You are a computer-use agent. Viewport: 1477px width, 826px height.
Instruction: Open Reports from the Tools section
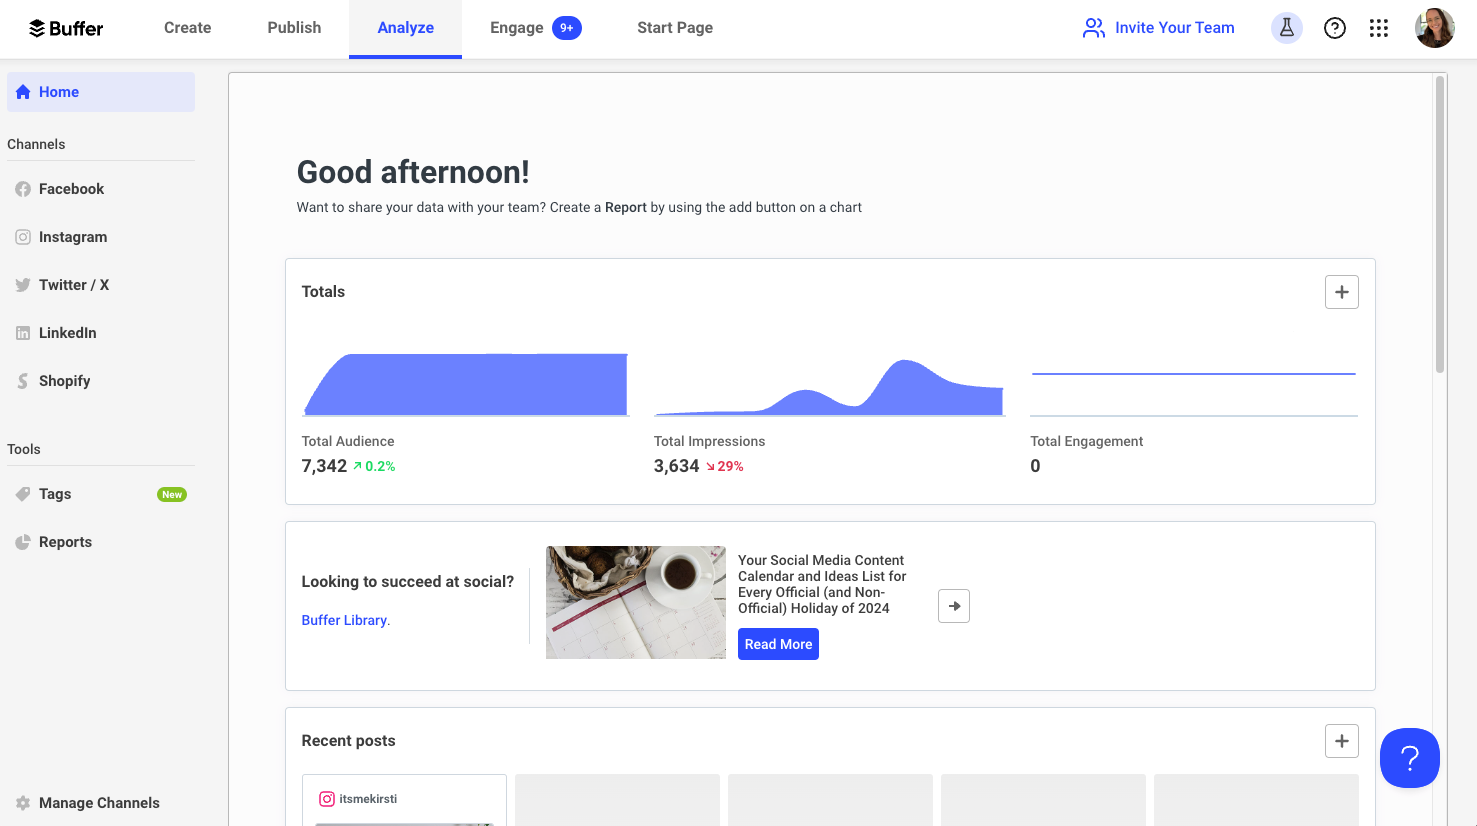63,542
